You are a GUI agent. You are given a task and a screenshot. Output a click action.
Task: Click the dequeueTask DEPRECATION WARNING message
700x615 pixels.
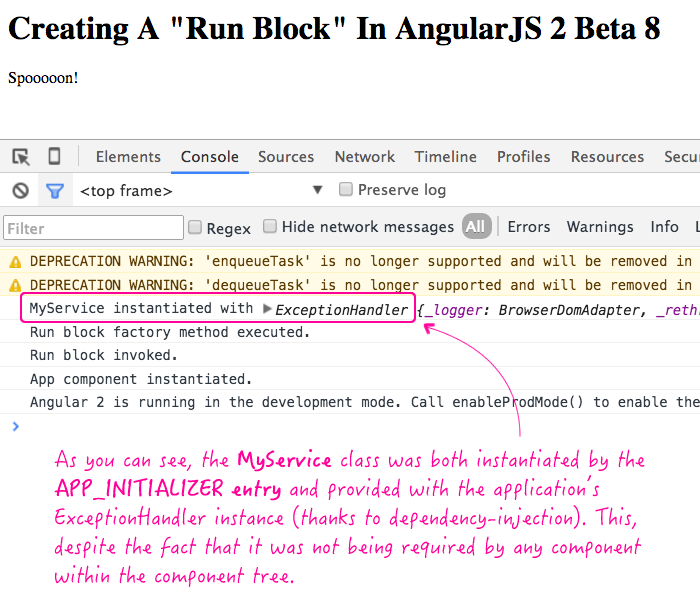[x=361, y=285]
